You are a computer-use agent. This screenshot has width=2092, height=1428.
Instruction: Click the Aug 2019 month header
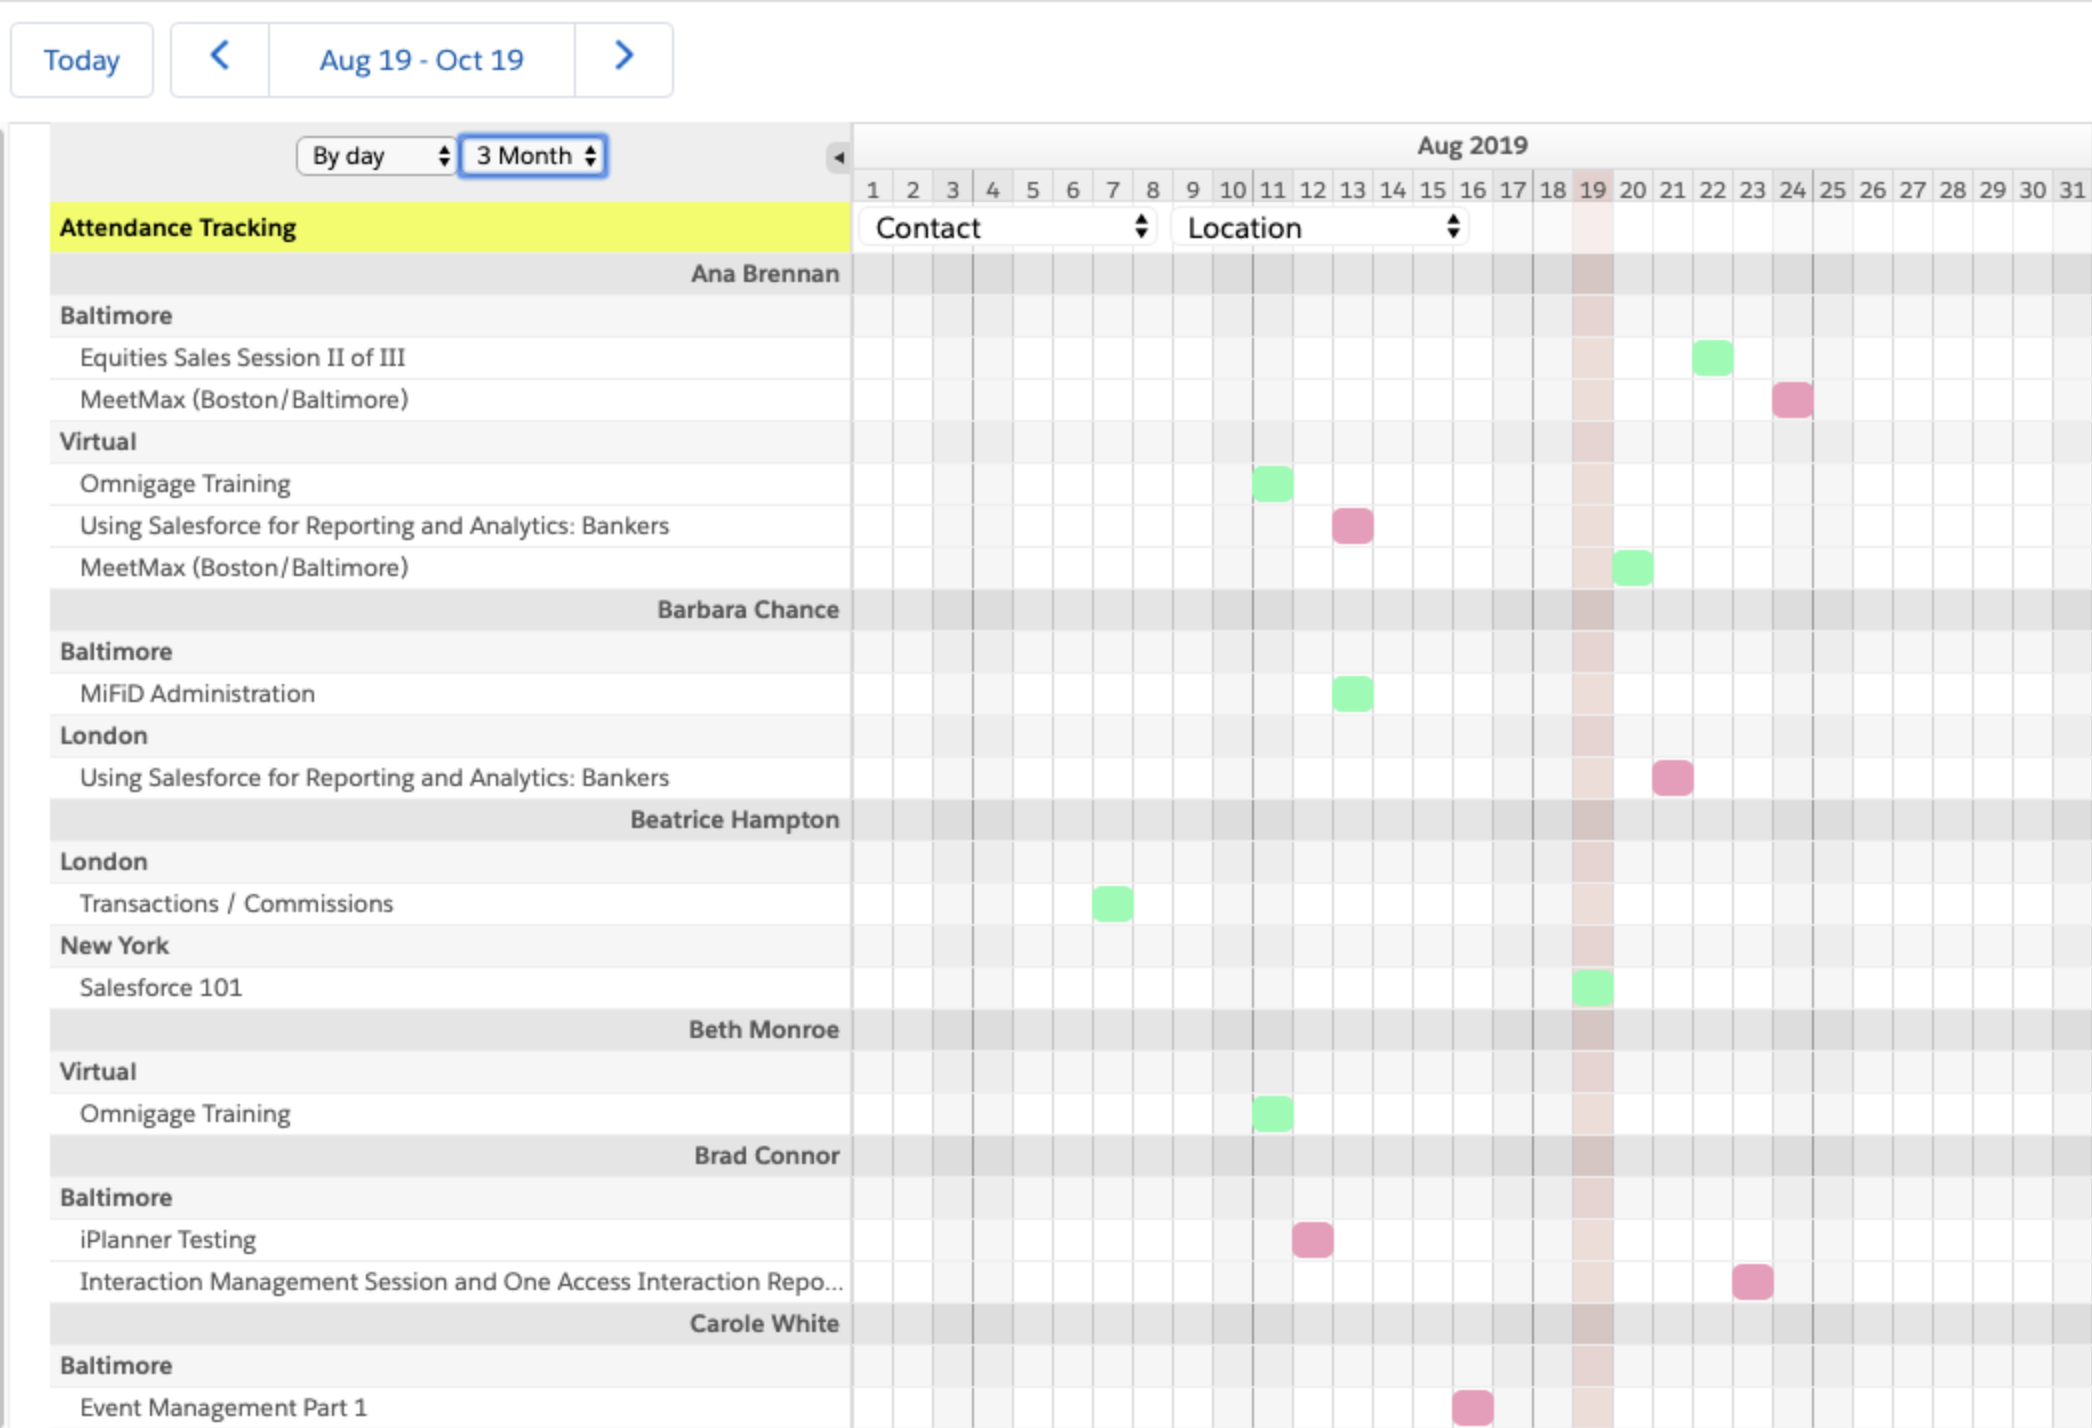[x=1472, y=144]
